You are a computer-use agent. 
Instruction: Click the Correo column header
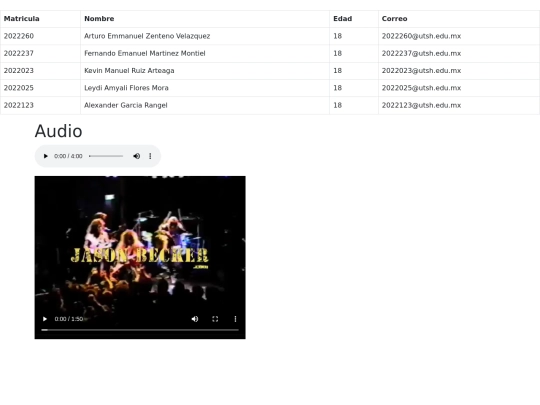(x=395, y=19)
